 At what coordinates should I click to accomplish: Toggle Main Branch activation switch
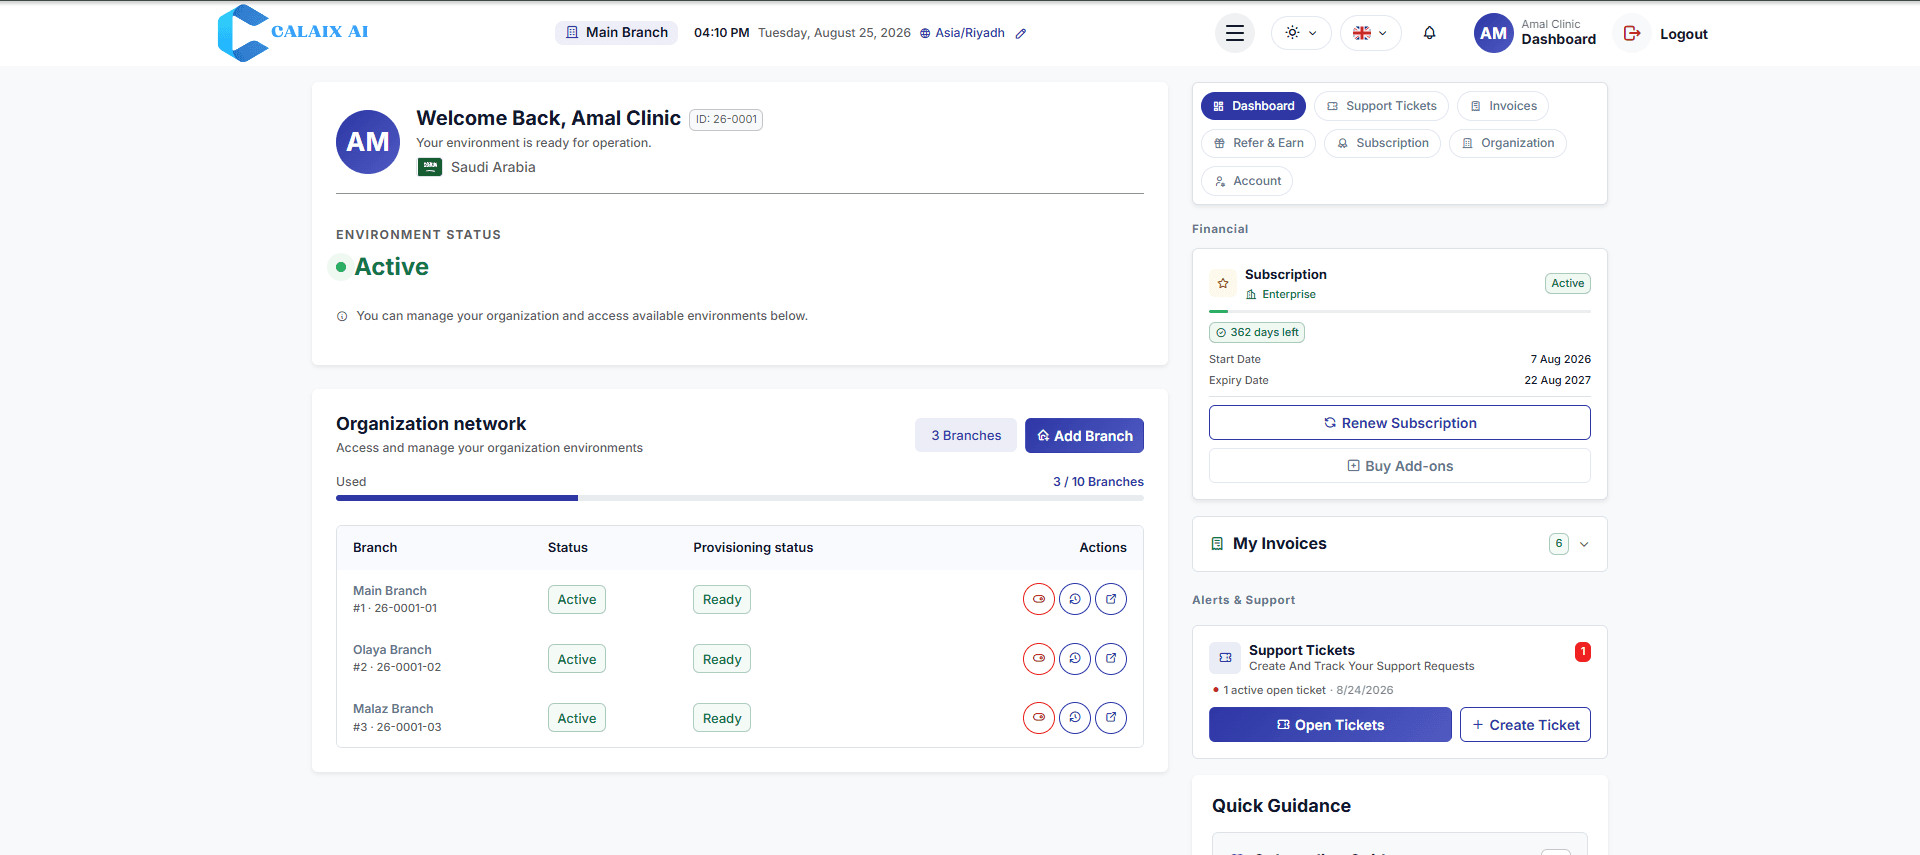[x=1039, y=599]
